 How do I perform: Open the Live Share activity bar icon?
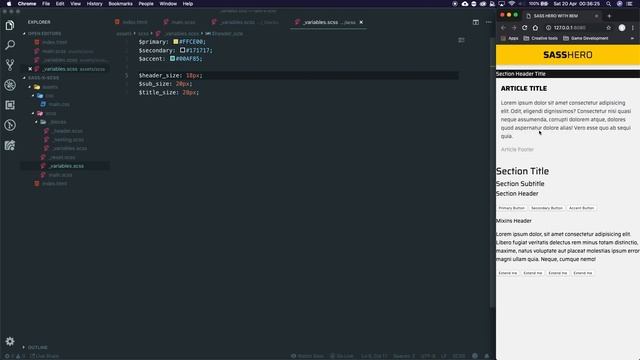pos(10,145)
